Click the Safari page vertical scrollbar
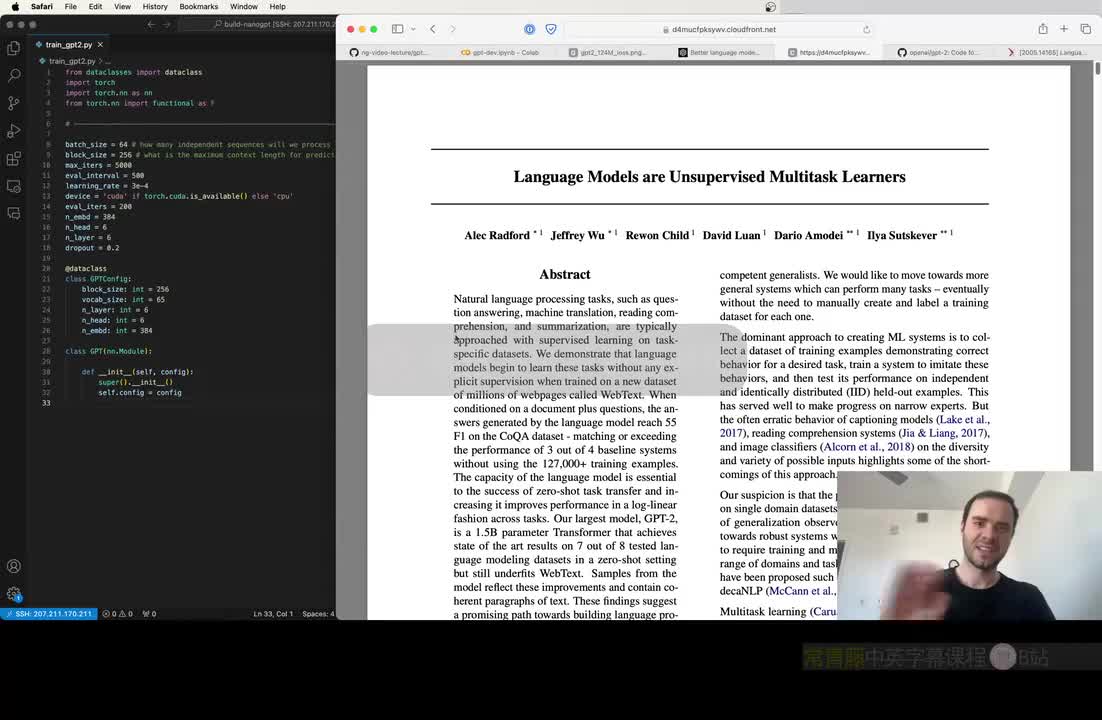Viewport: 1102px width, 720px height. pos(1097,68)
